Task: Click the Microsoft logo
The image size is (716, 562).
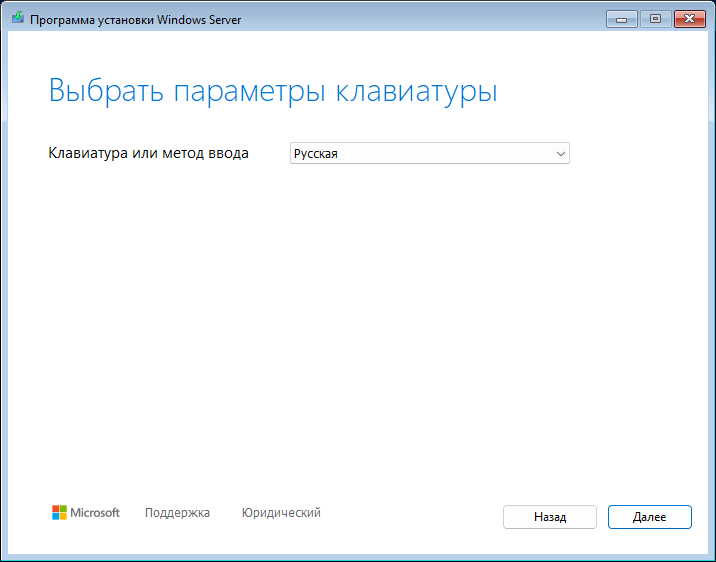Action: tap(86, 513)
